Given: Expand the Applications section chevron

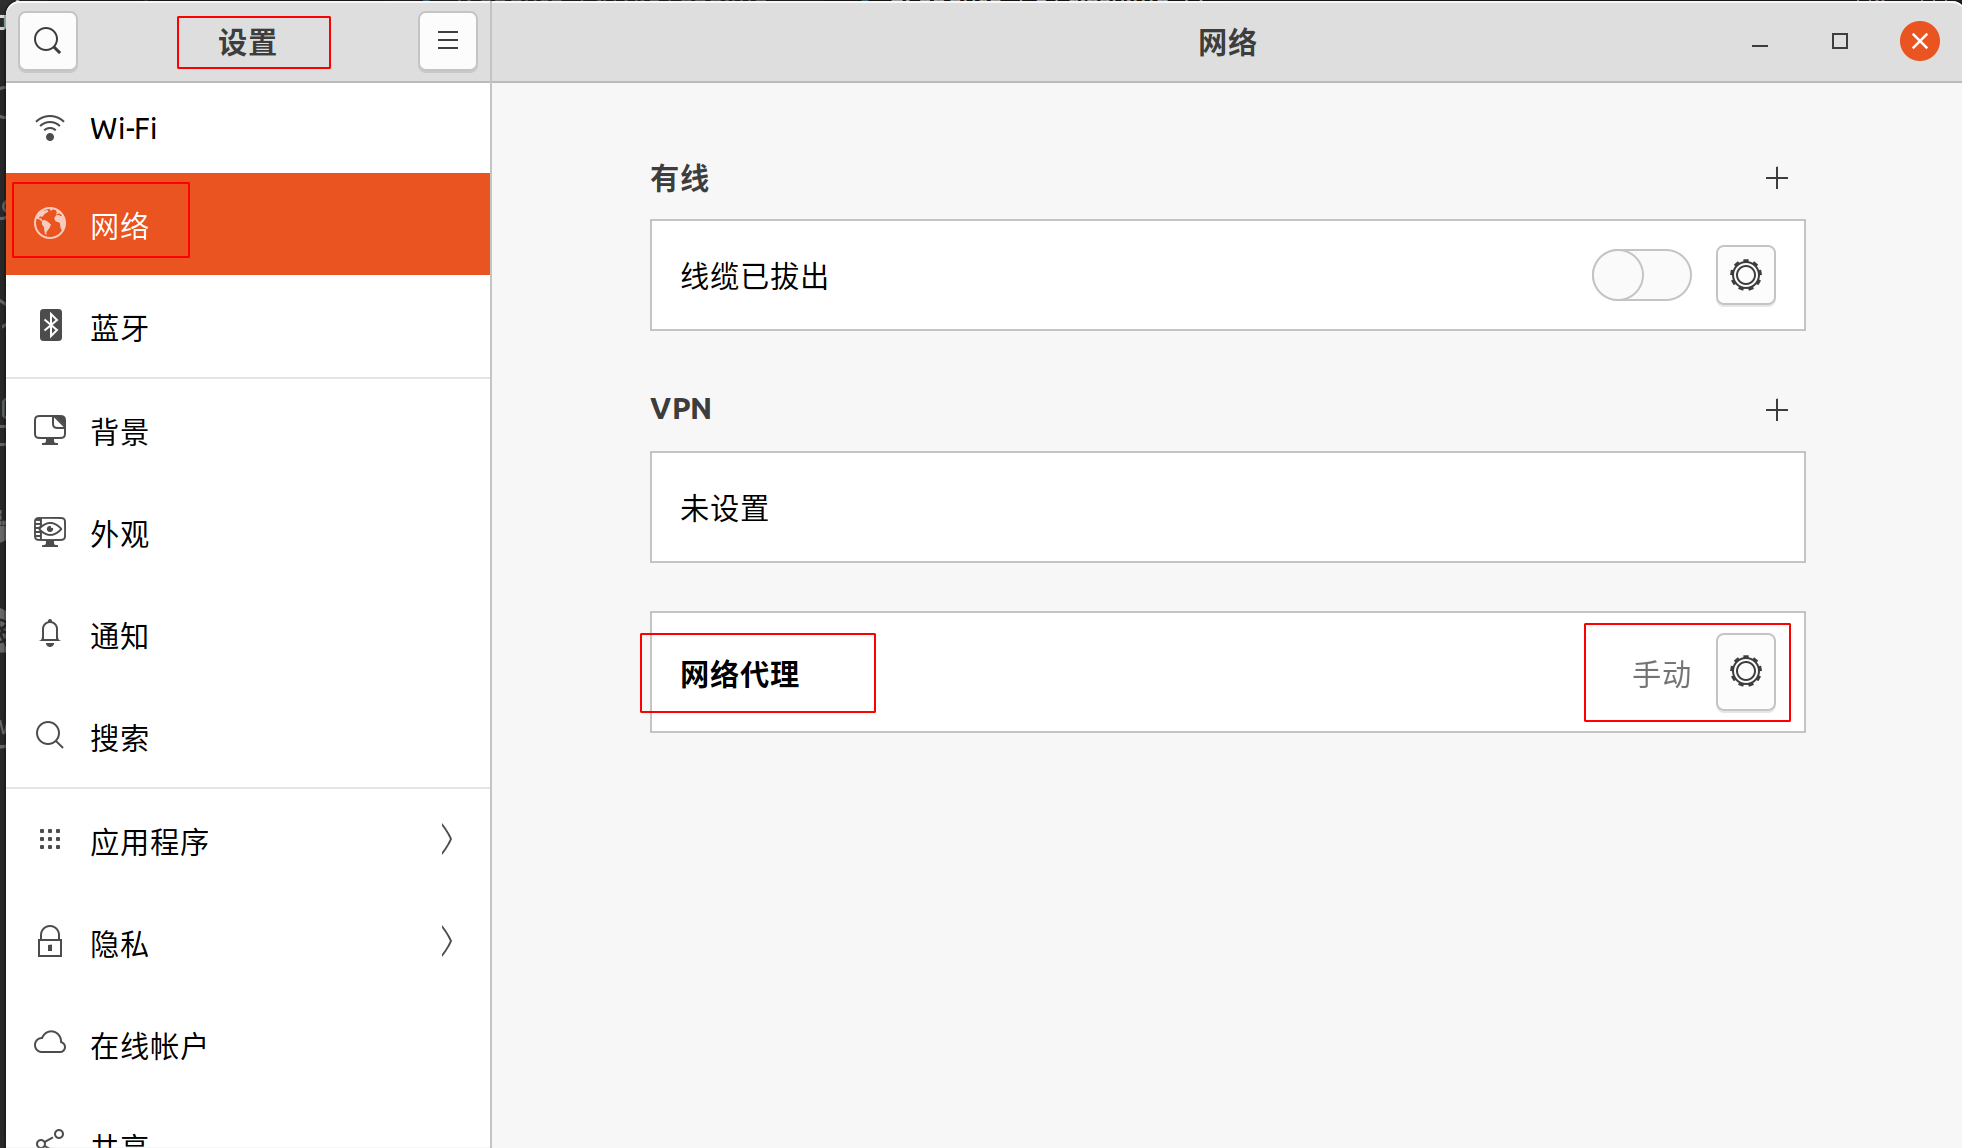Looking at the screenshot, I should (x=446, y=840).
